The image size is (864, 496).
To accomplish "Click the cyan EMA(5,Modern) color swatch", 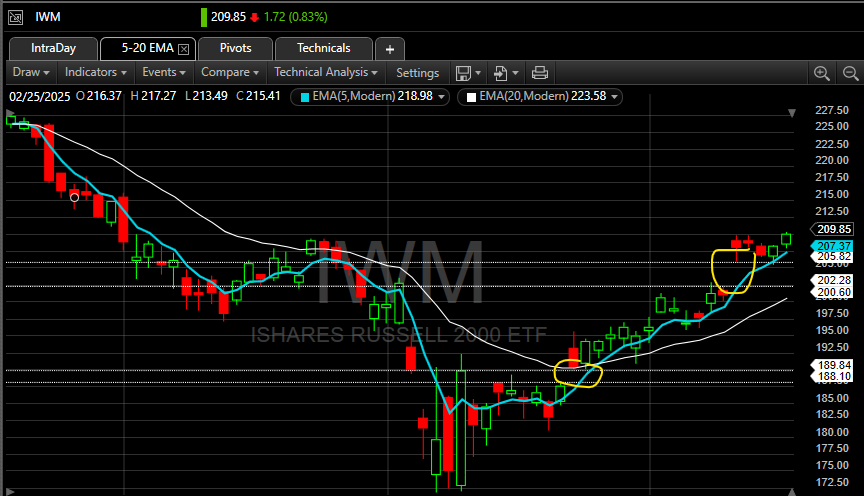I will (301, 97).
